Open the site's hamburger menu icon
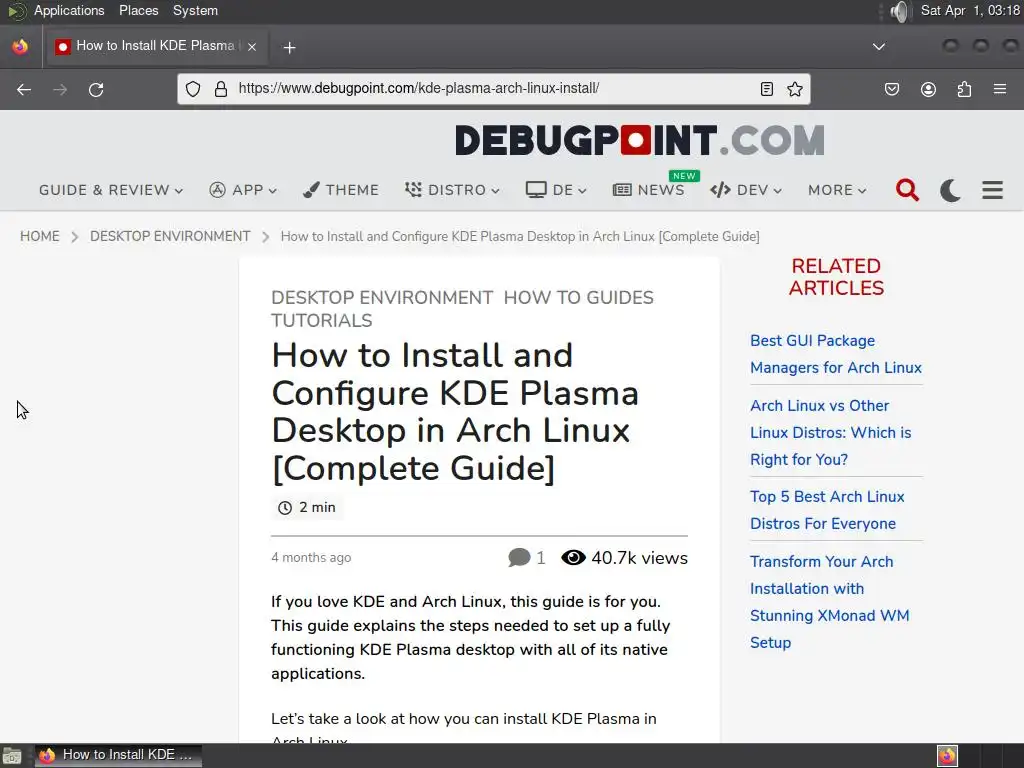 point(993,190)
